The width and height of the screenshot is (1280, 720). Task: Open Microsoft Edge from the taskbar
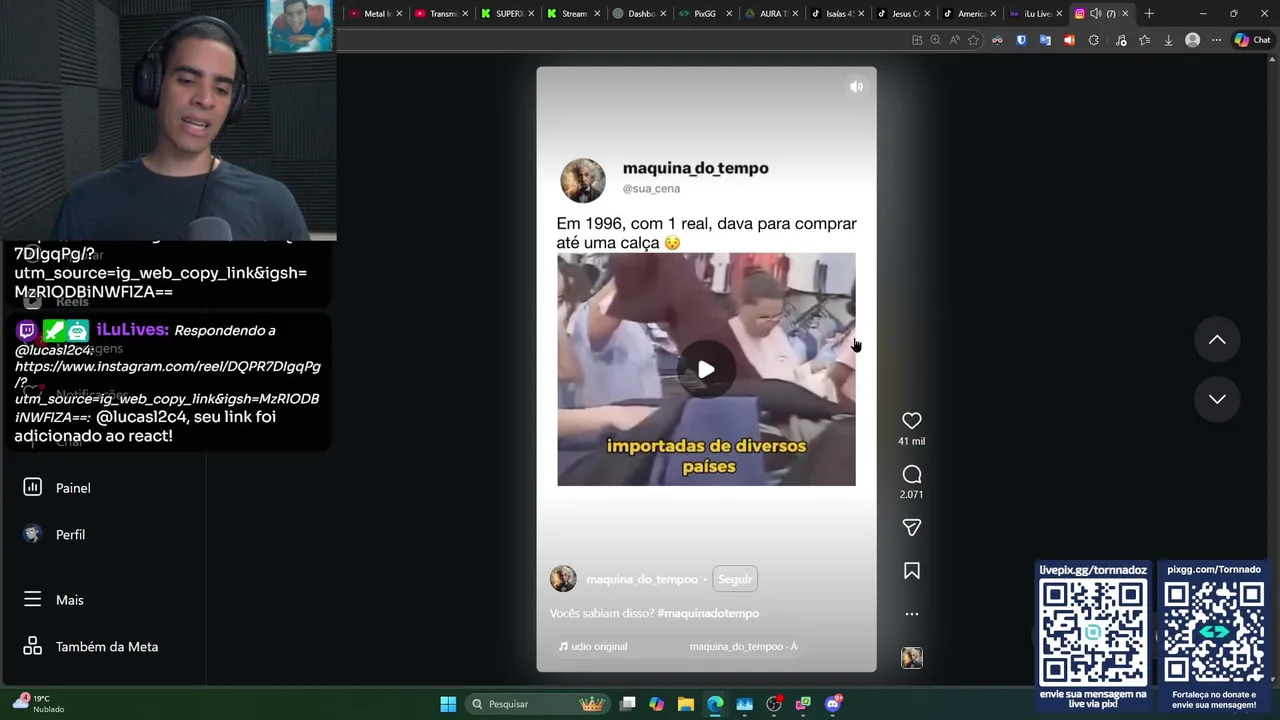(715, 704)
